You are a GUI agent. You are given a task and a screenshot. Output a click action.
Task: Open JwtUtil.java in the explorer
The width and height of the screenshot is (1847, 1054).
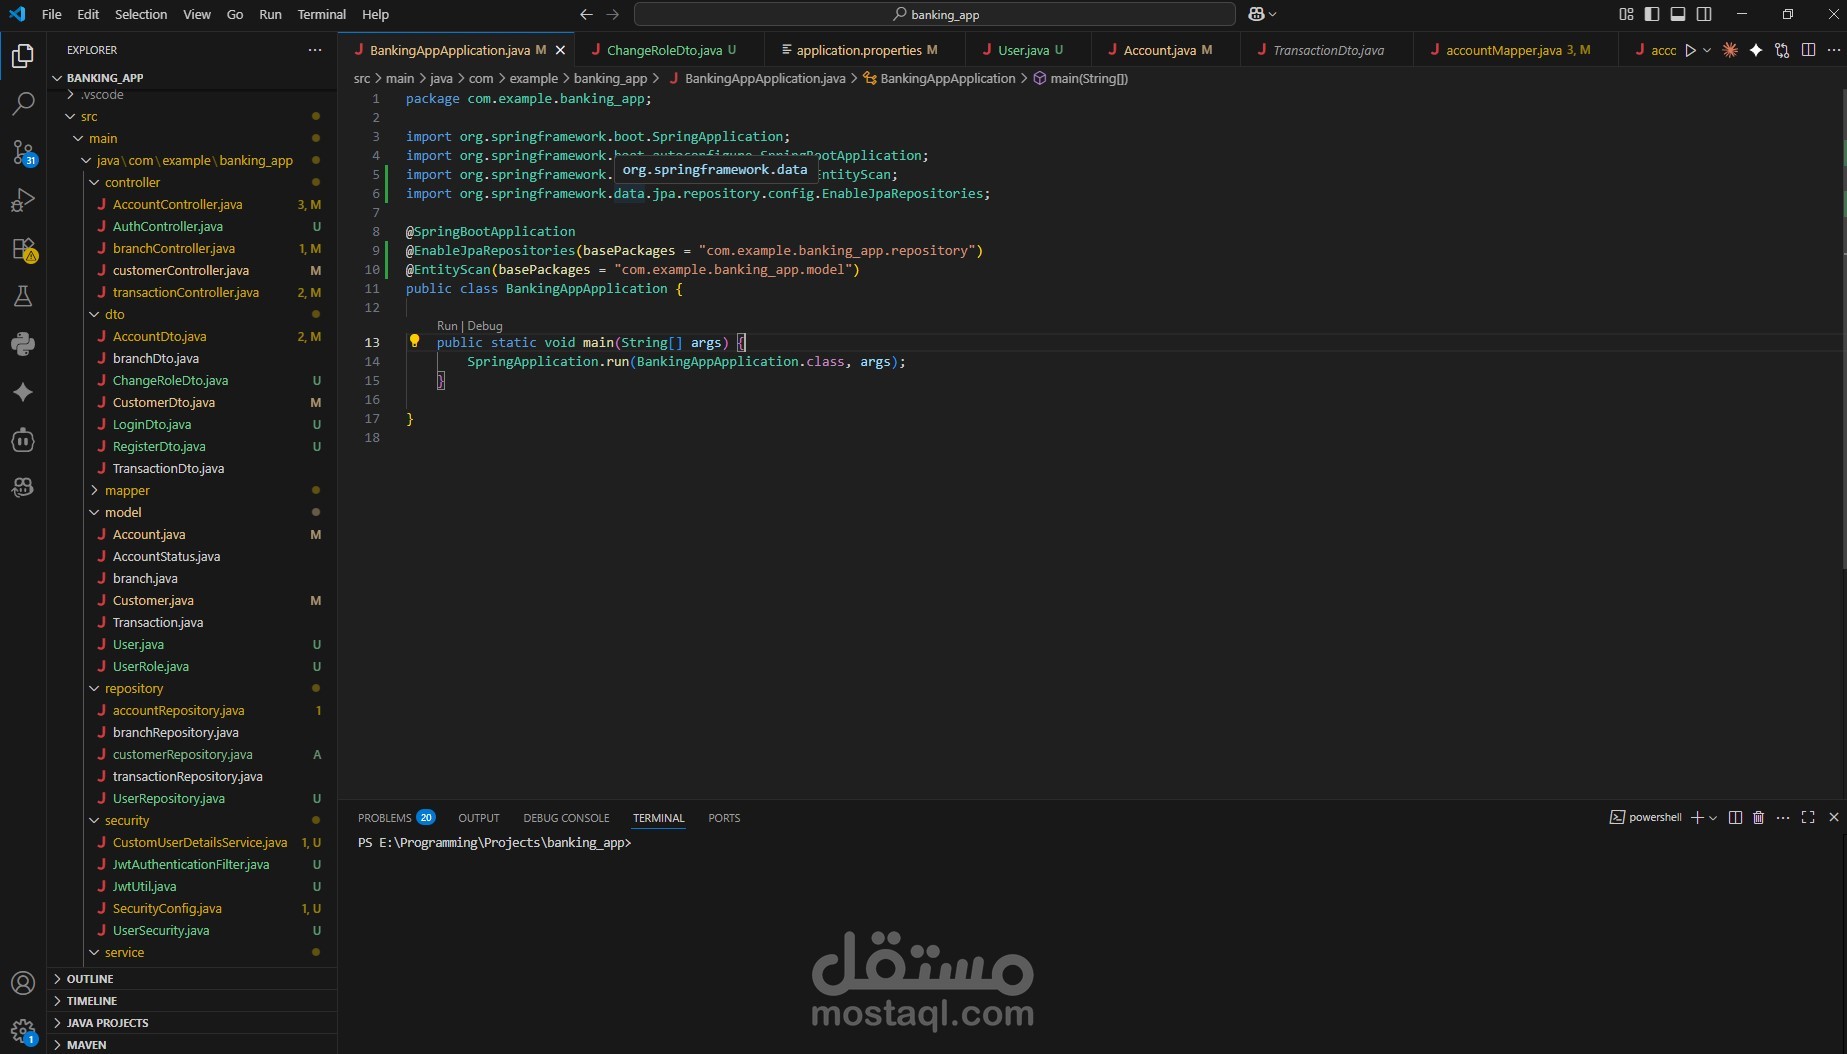[144, 886]
